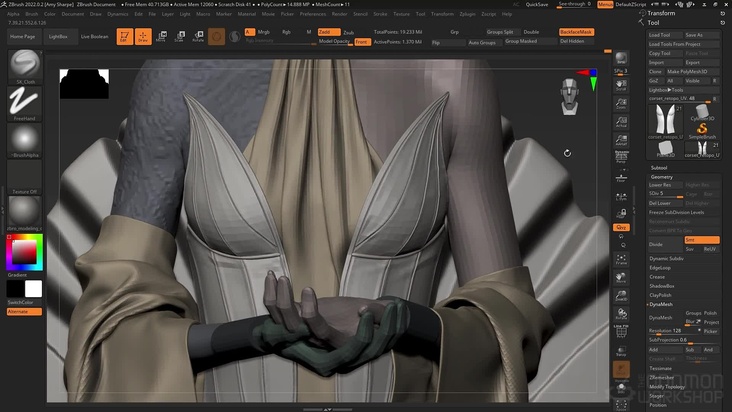Screen dimensions: 732x412
Task: Click the Make PolyMesh3D button
Action: pyautogui.click(x=692, y=71)
